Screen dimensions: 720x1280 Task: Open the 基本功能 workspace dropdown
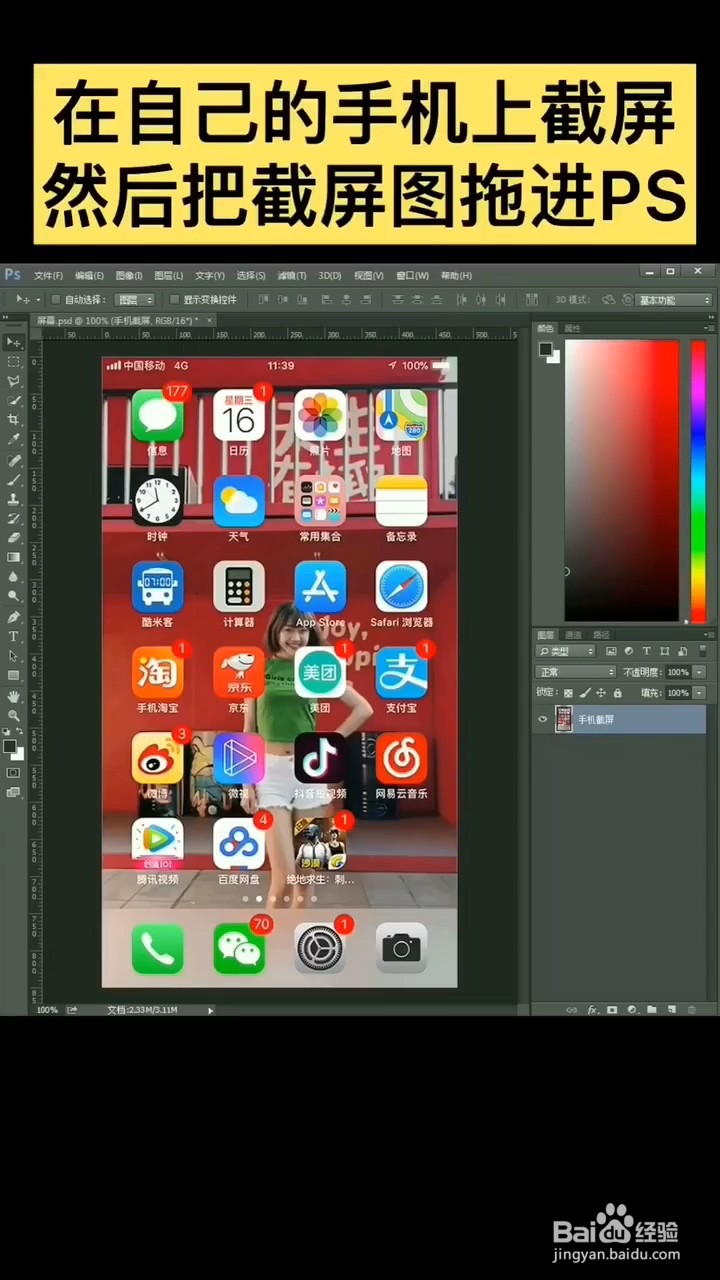[x=675, y=299]
